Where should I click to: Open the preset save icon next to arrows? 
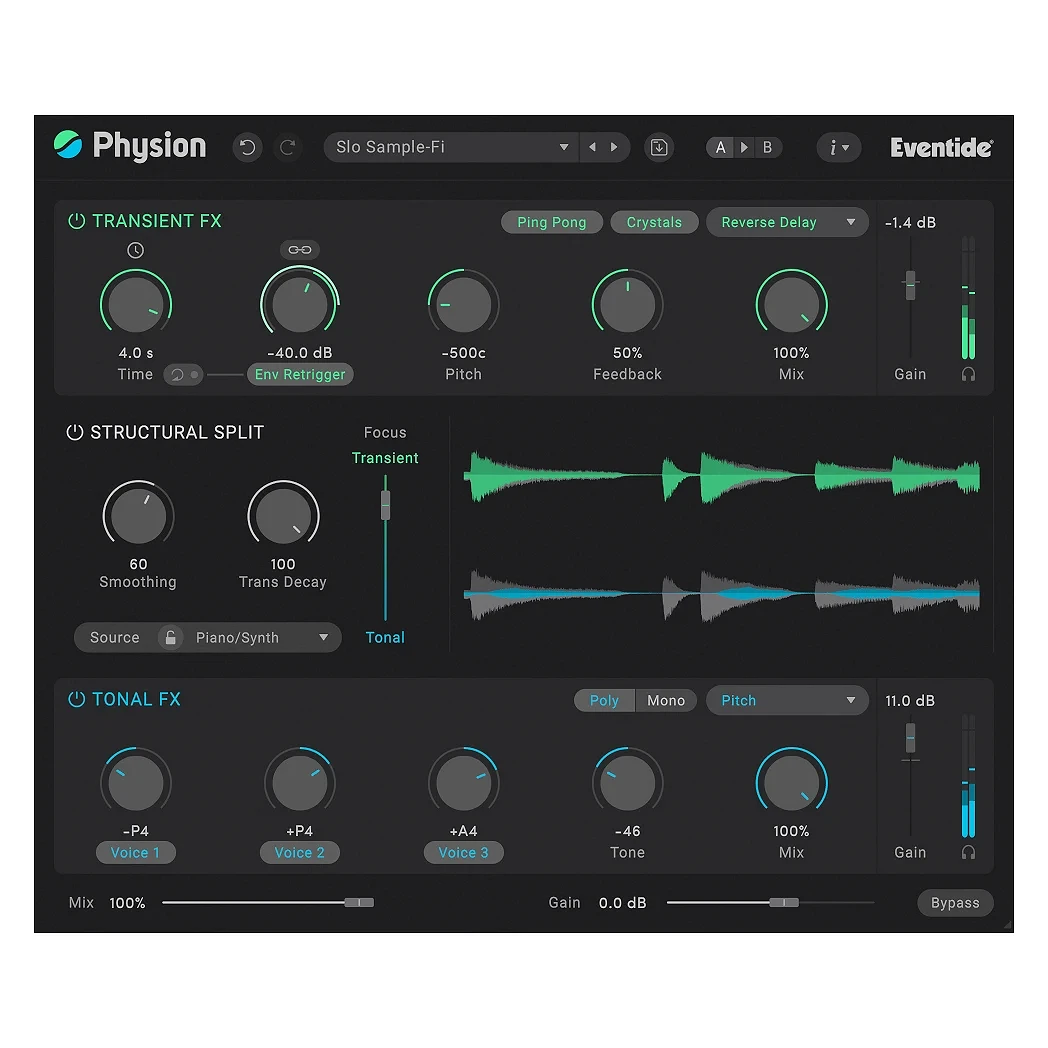tap(659, 147)
